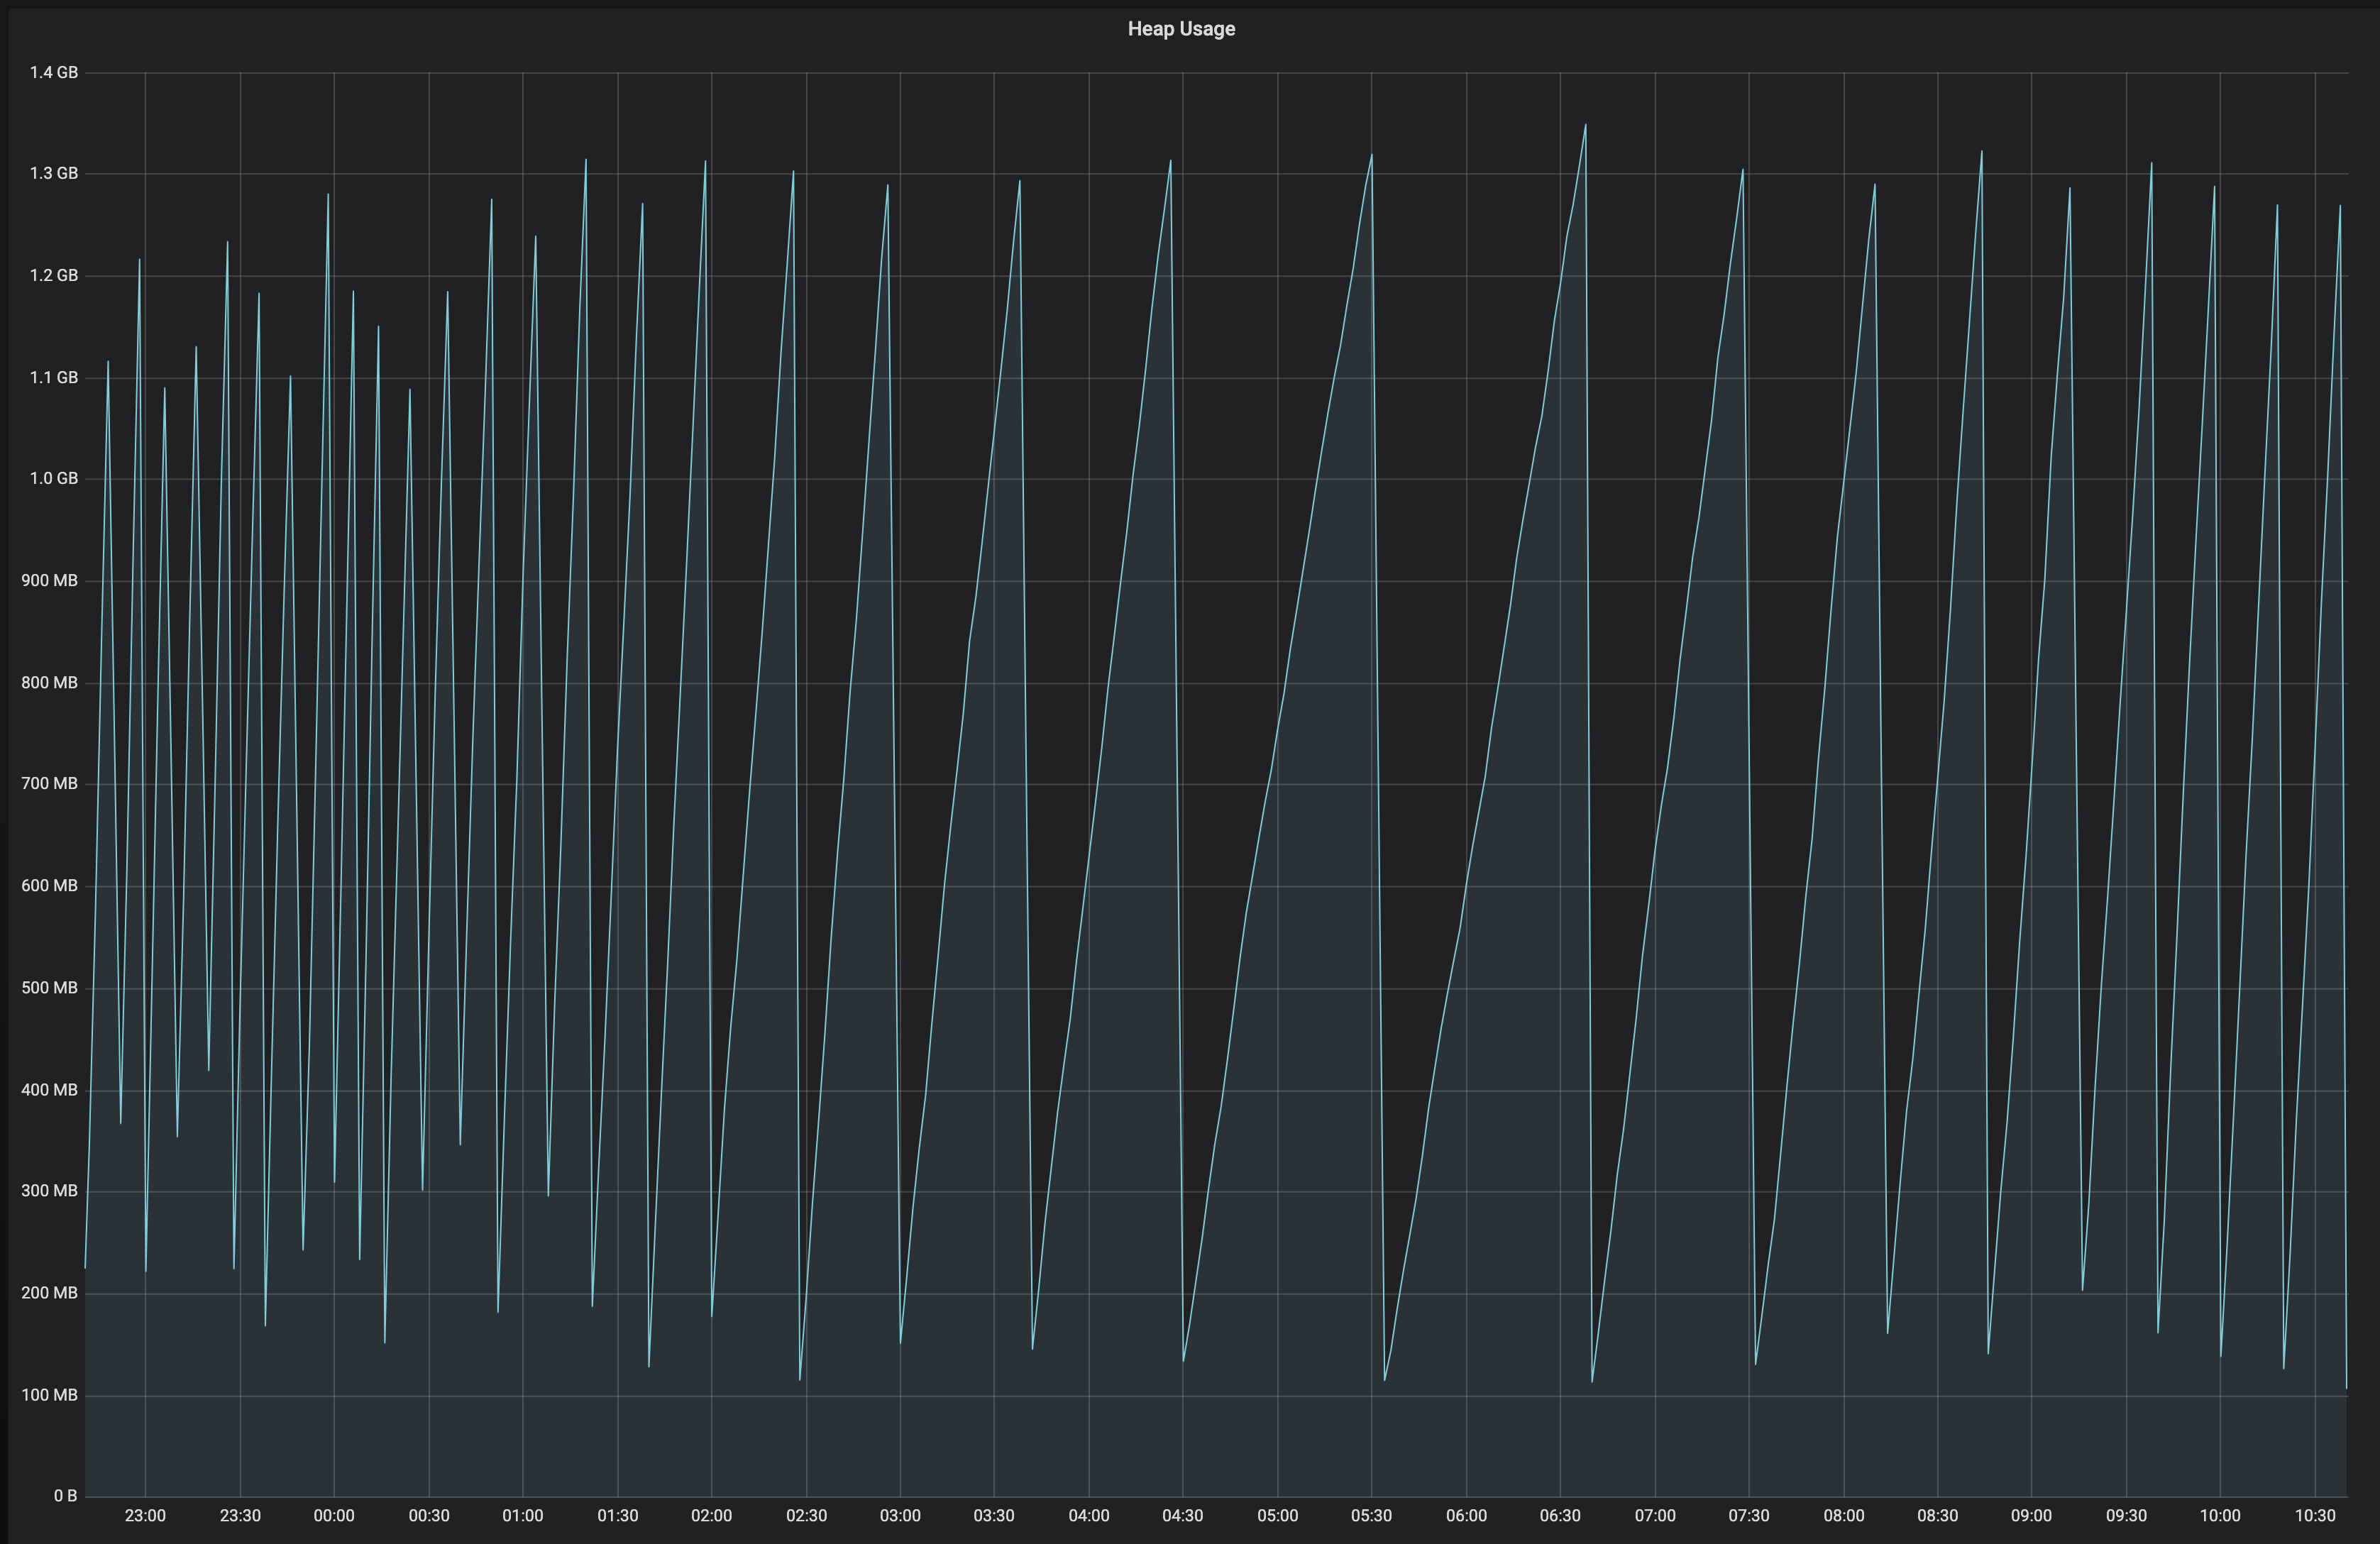Screen dimensions: 2380x1544
Task: Click the 1.4 GB y-axis label
Action: (x=53, y=72)
